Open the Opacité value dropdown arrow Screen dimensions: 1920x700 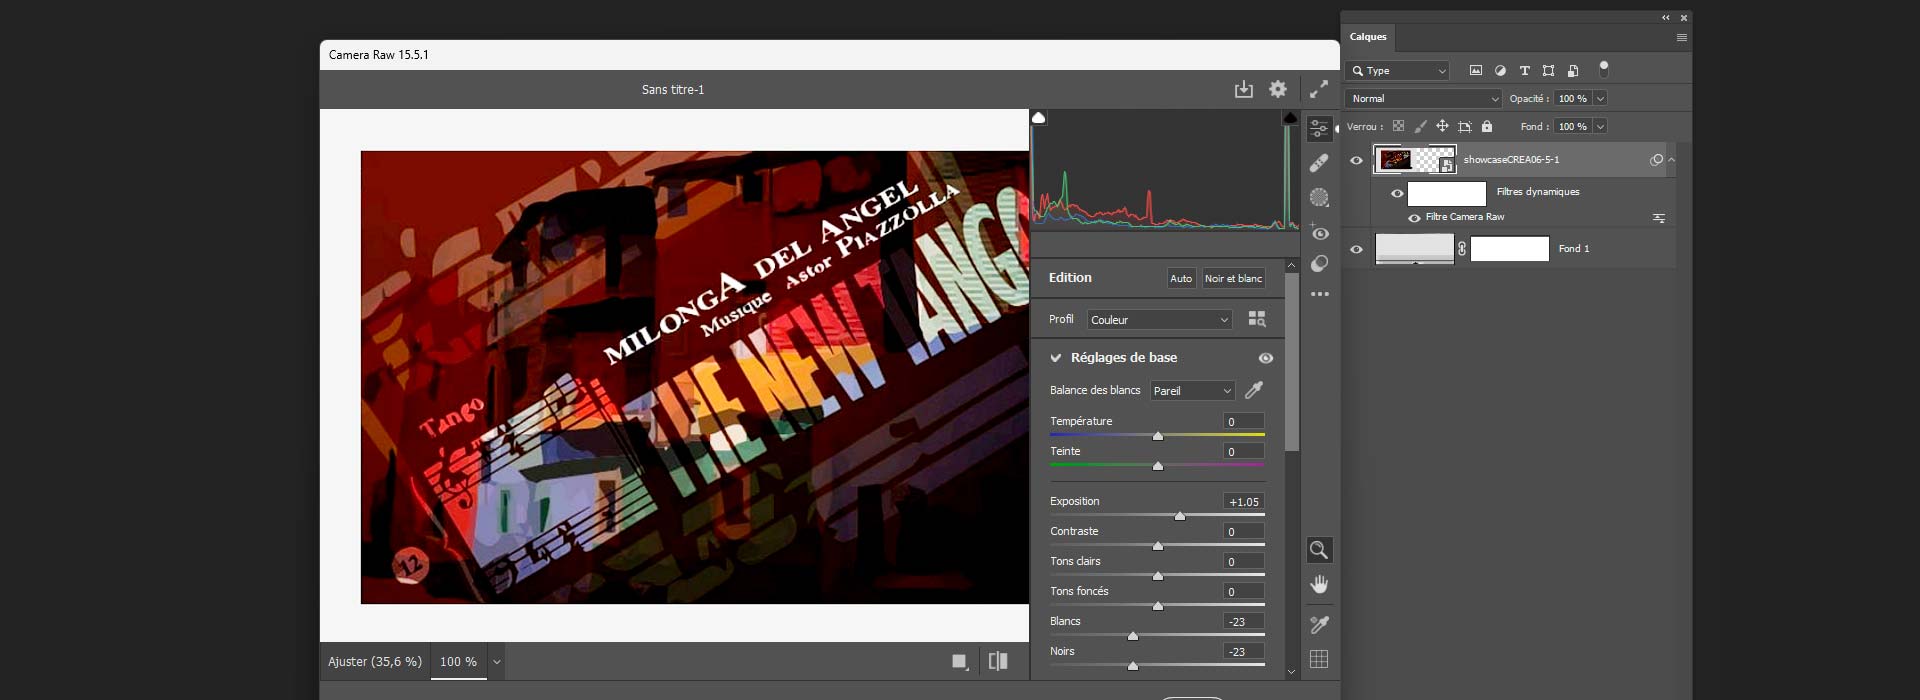(x=1601, y=98)
